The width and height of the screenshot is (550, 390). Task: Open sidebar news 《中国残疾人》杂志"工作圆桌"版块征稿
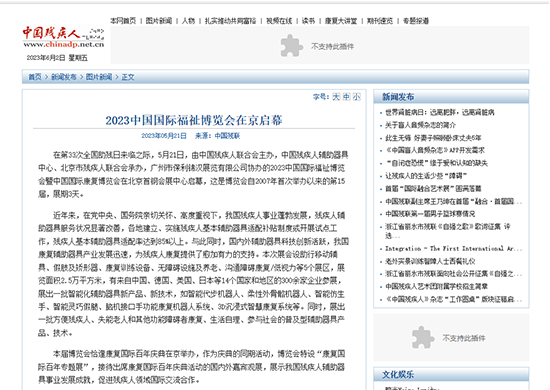click(453, 299)
